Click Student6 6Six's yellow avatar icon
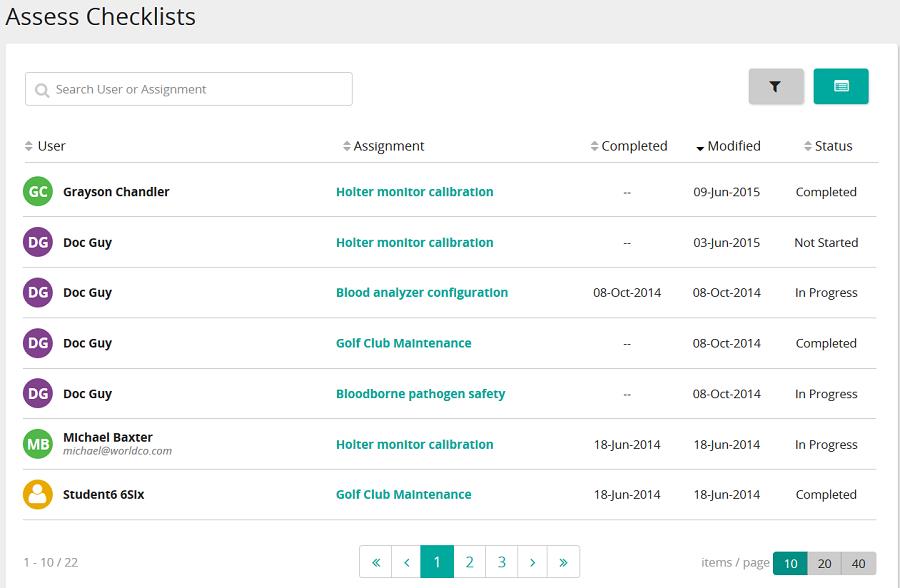This screenshot has height=588, width=900. pyautogui.click(x=38, y=494)
